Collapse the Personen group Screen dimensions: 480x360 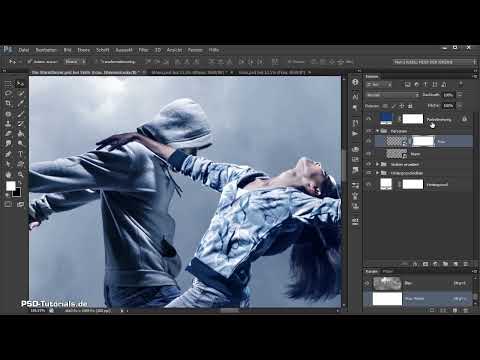[377, 131]
